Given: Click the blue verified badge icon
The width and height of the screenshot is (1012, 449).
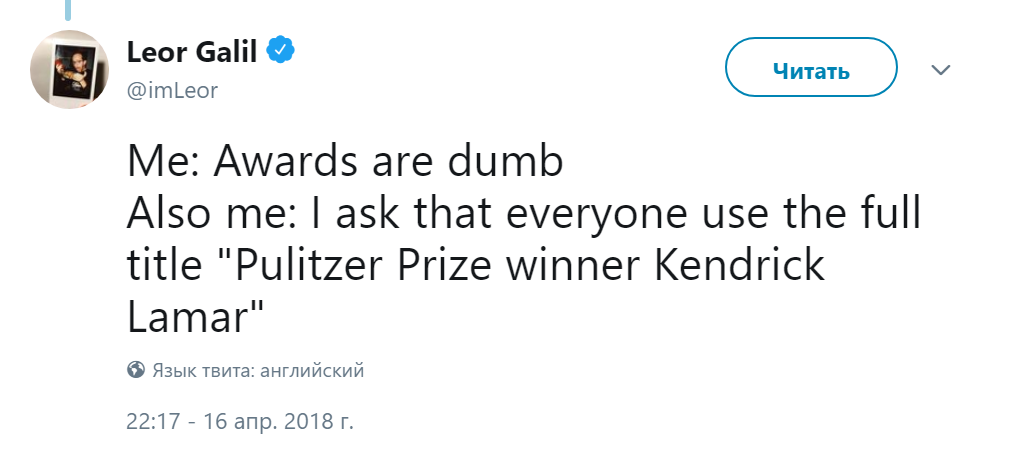Looking at the screenshot, I should coord(281,50).
